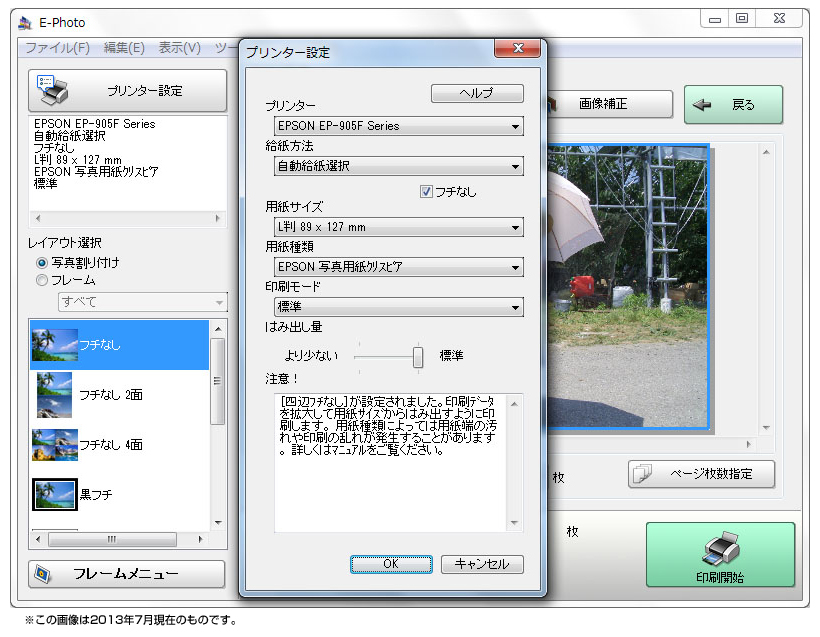Click the printer icon on 印刷開始 button
Viewport: 820px width, 637px height.
pyautogui.click(x=721, y=549)
